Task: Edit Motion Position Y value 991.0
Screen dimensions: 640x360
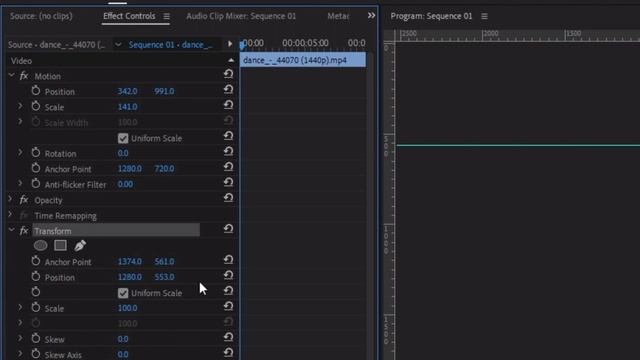Action: 164,91
